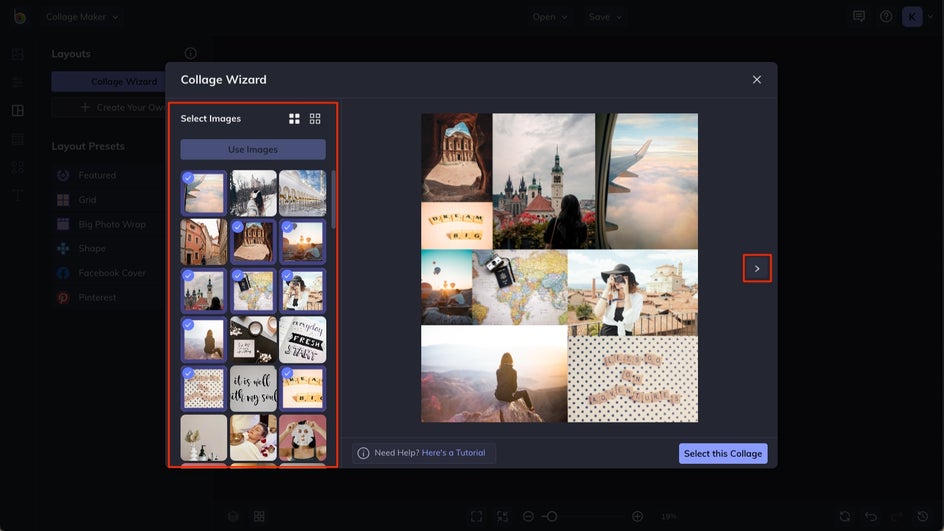Click the Collage Wizard button in Layouts panel
Image resolution: width=944 pixels, height=531 pixels.
click(x=108, y=81)
